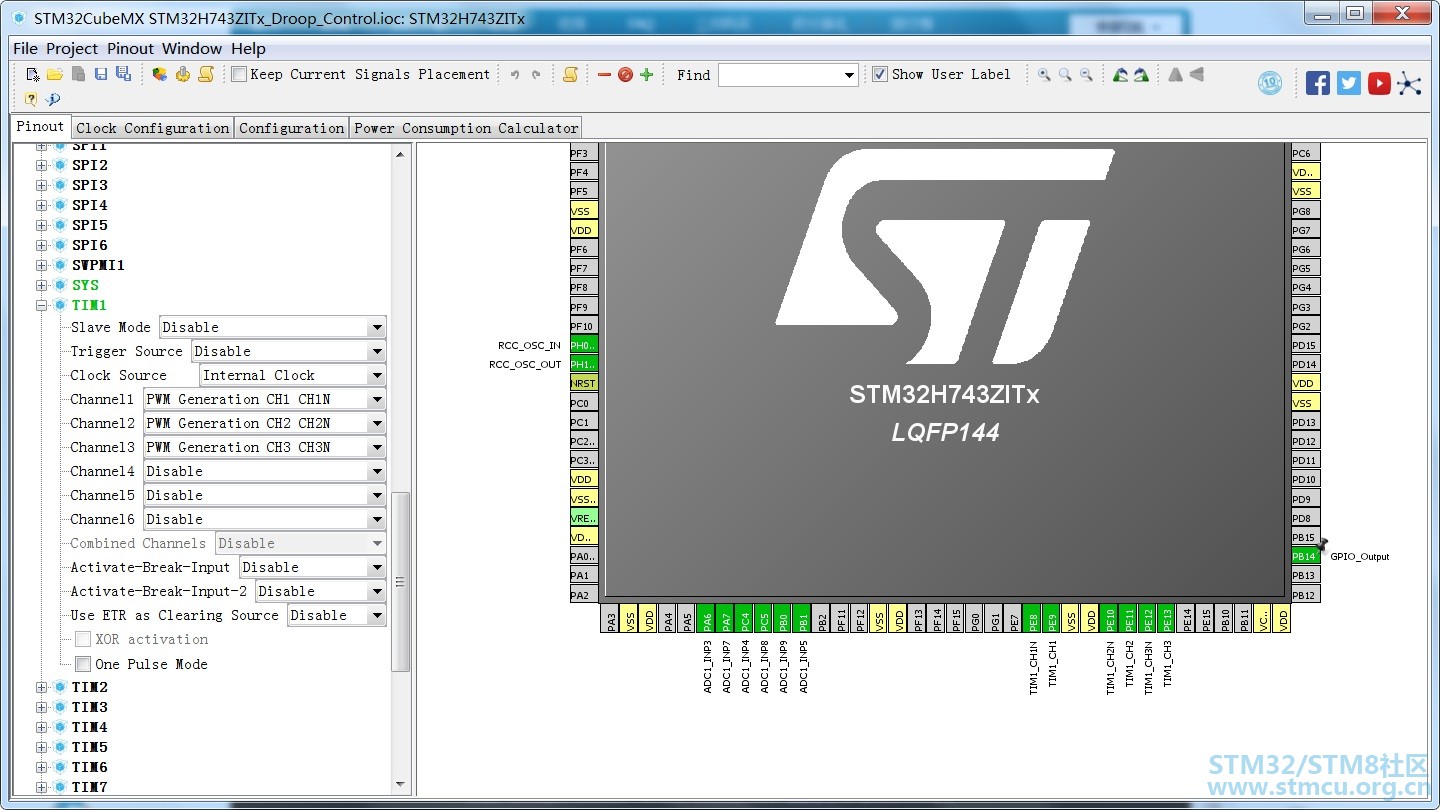Collapse all with the red minus icon

pyautogui.click(x=604, y=75)
